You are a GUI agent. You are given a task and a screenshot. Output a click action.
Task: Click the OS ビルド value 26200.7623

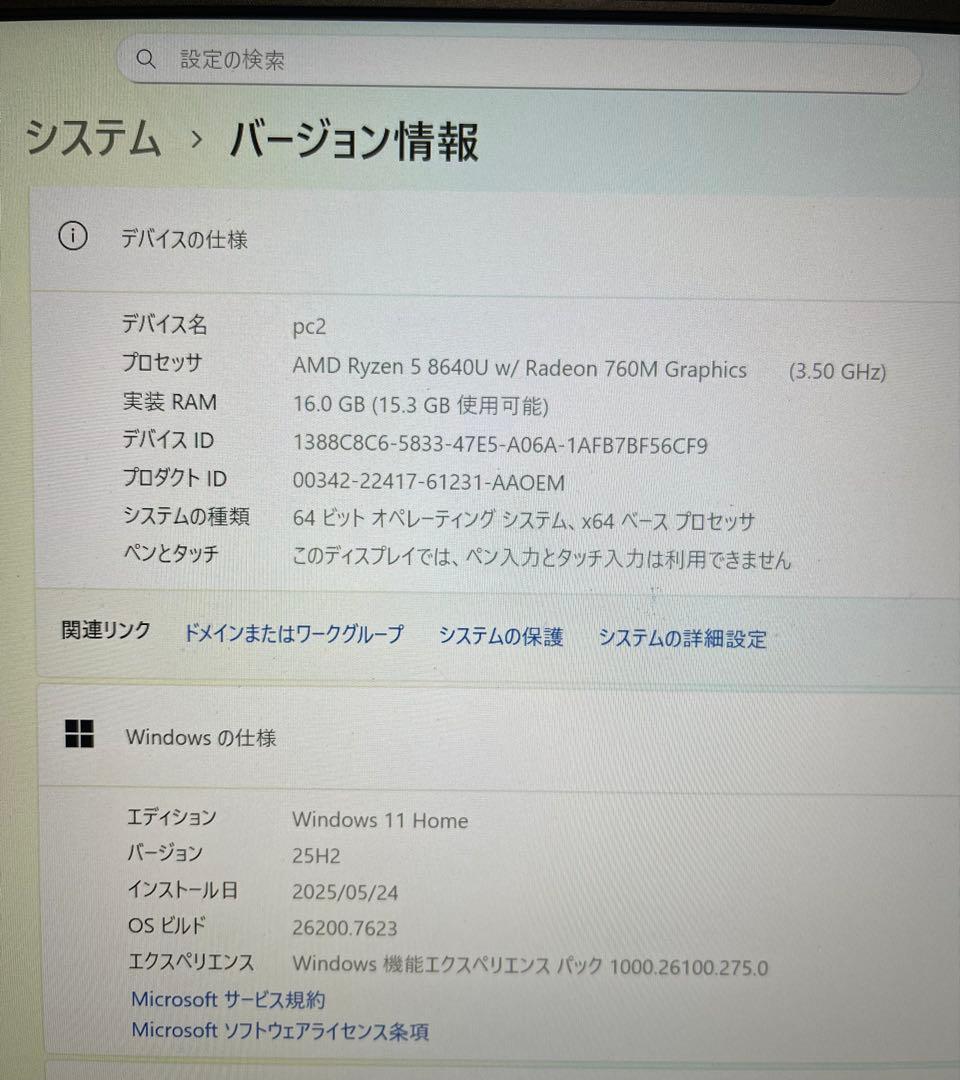coord(344,928)
